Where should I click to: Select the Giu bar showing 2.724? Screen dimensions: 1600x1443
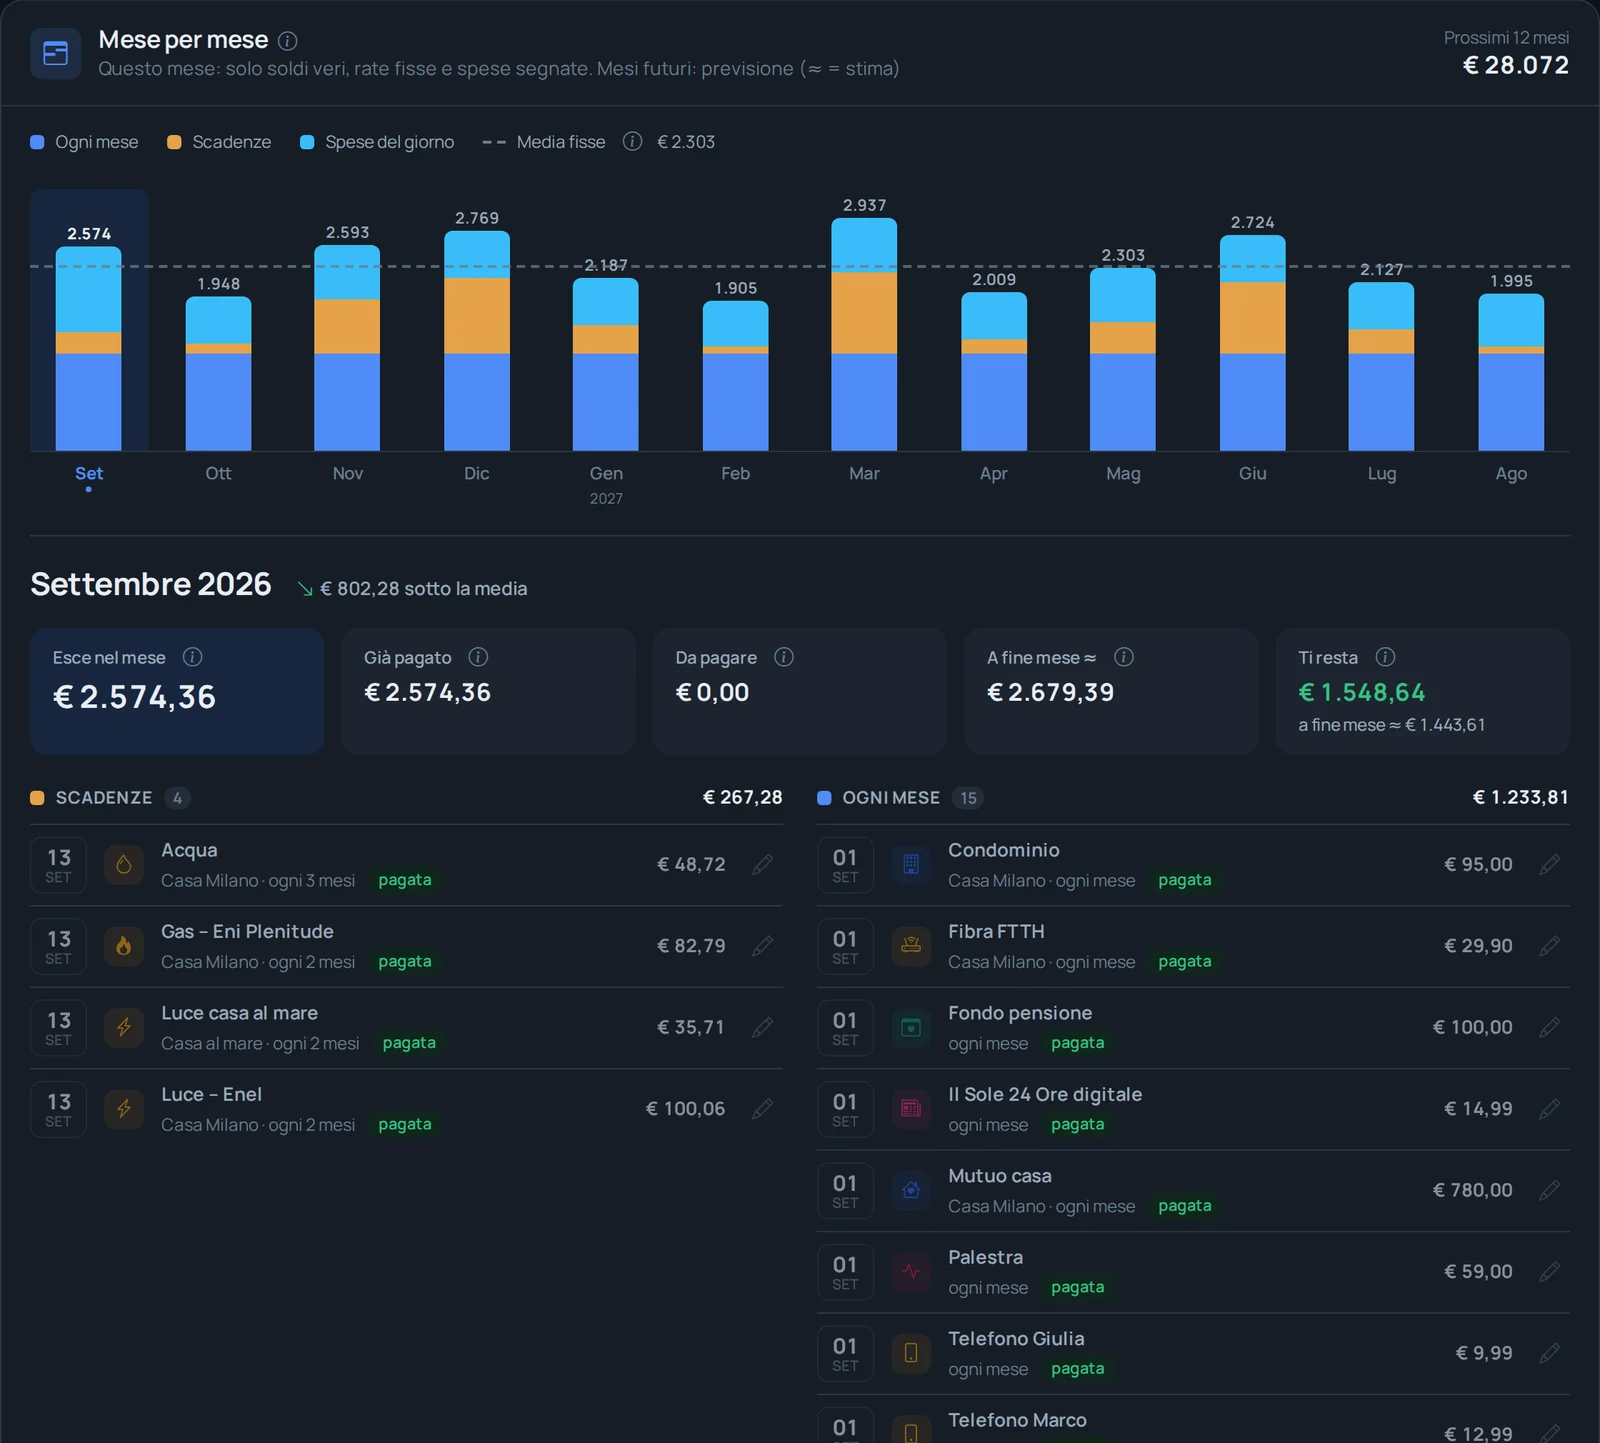1253,343
